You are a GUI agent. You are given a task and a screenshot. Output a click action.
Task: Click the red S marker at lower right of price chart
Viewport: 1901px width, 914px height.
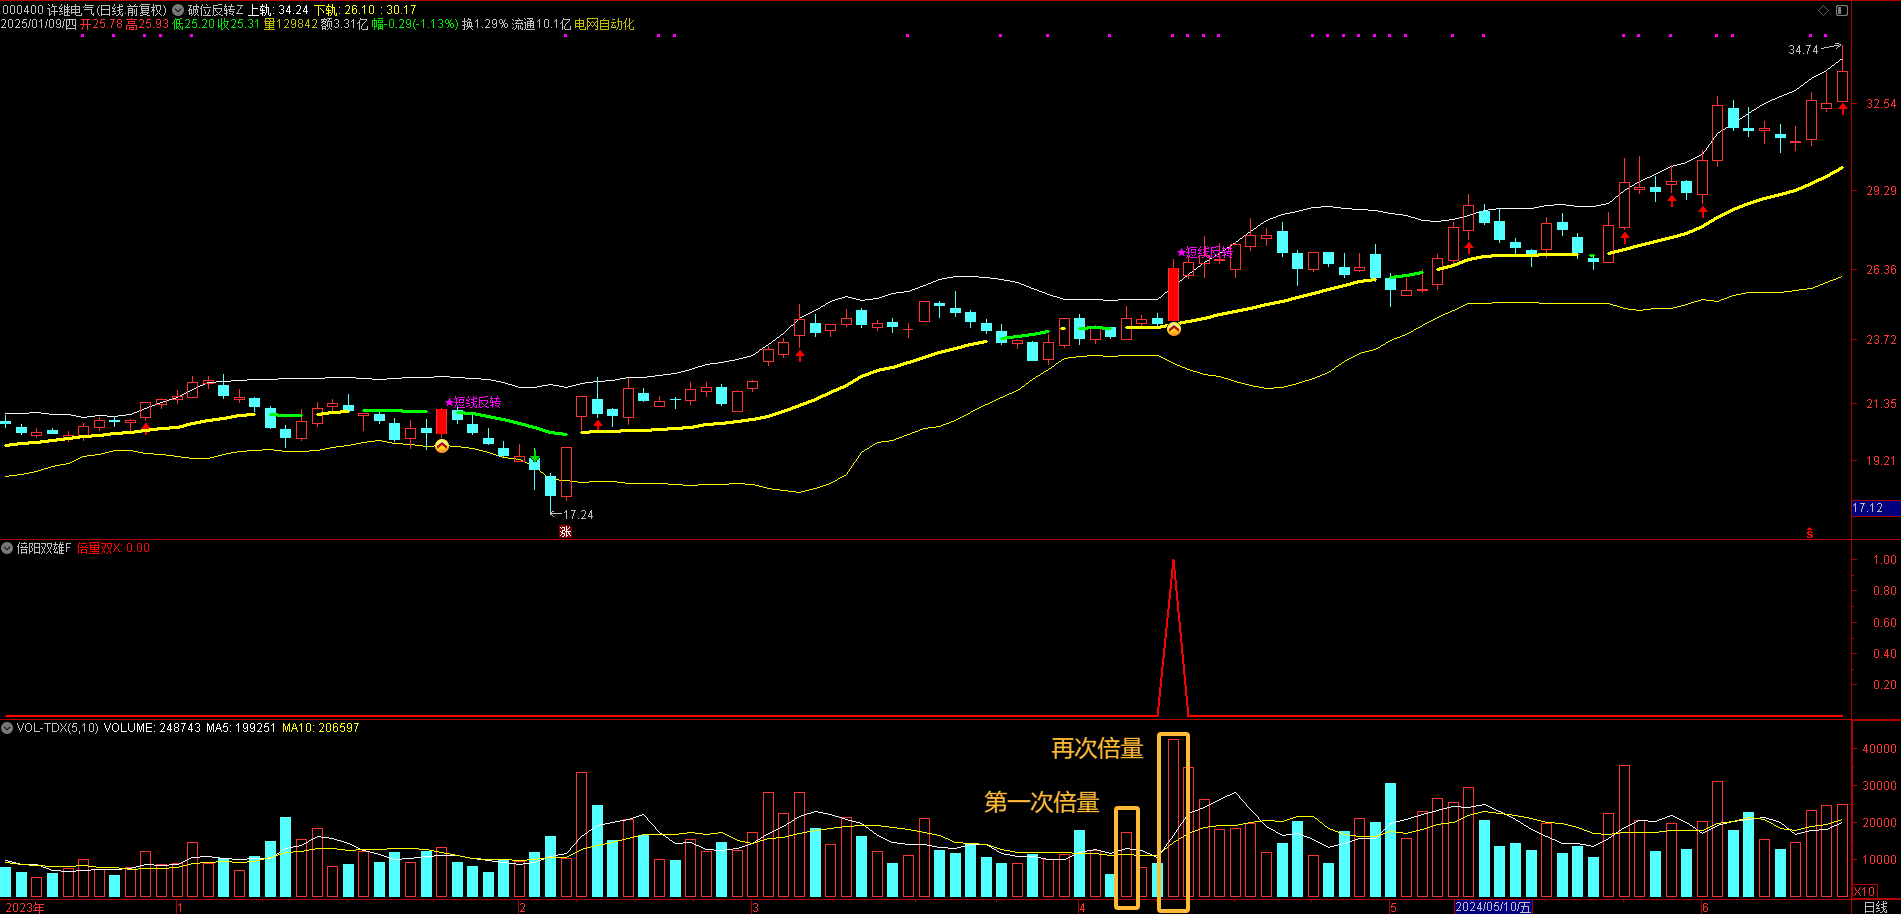[1810, 533]
